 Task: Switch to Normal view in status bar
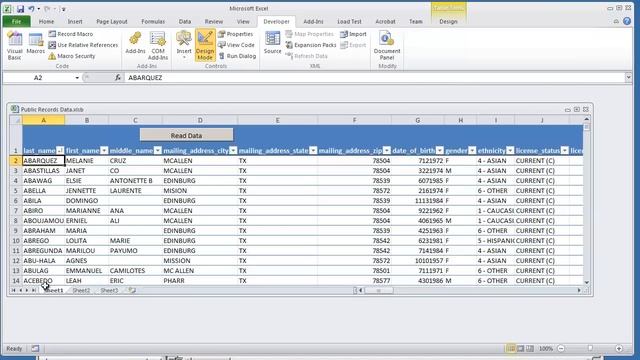tap(511, 349)
